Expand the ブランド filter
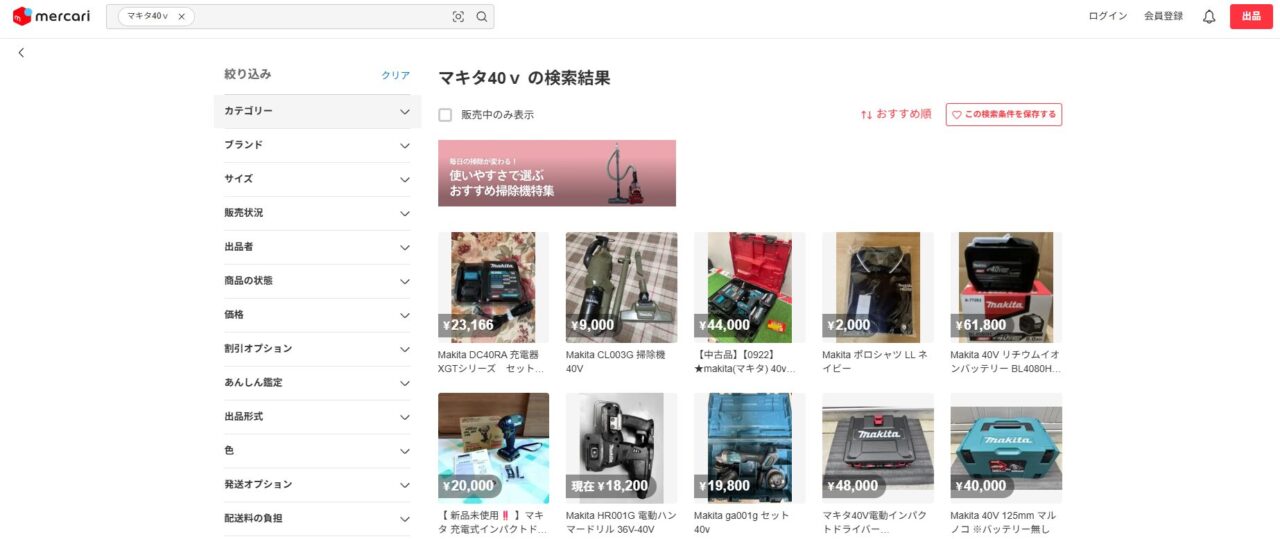This screenshot has width=1280, height=539. pos(317,145)
